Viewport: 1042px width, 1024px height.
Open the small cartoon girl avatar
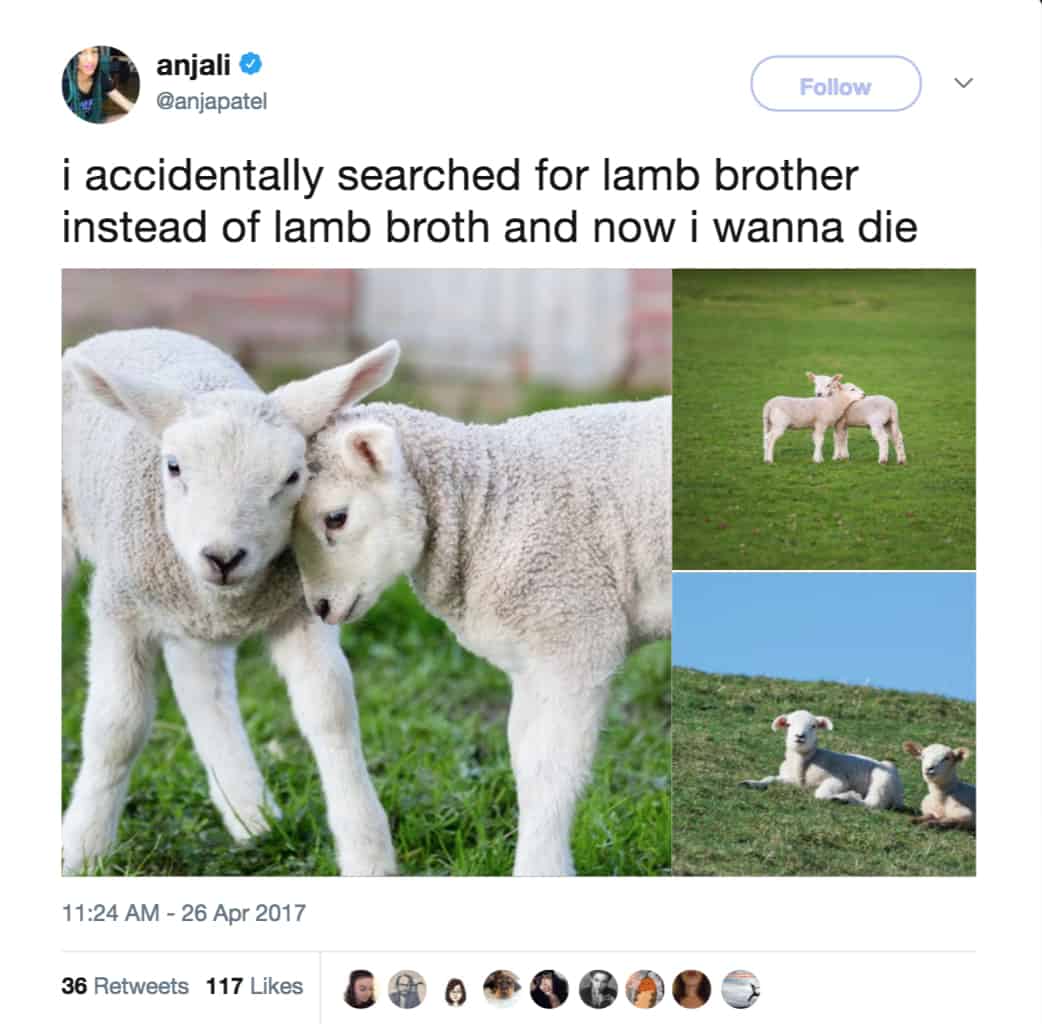coord(455,991)
